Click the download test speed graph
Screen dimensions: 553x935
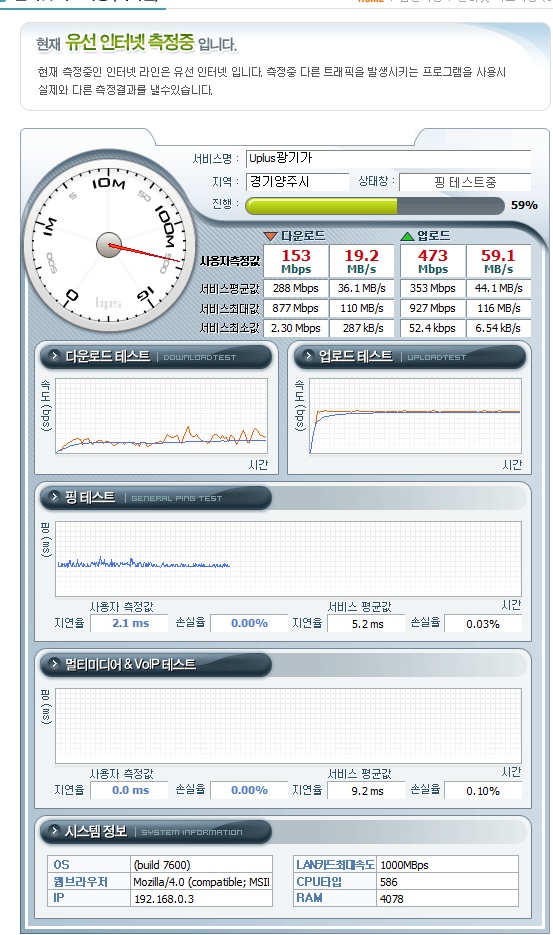click(161, 416)
